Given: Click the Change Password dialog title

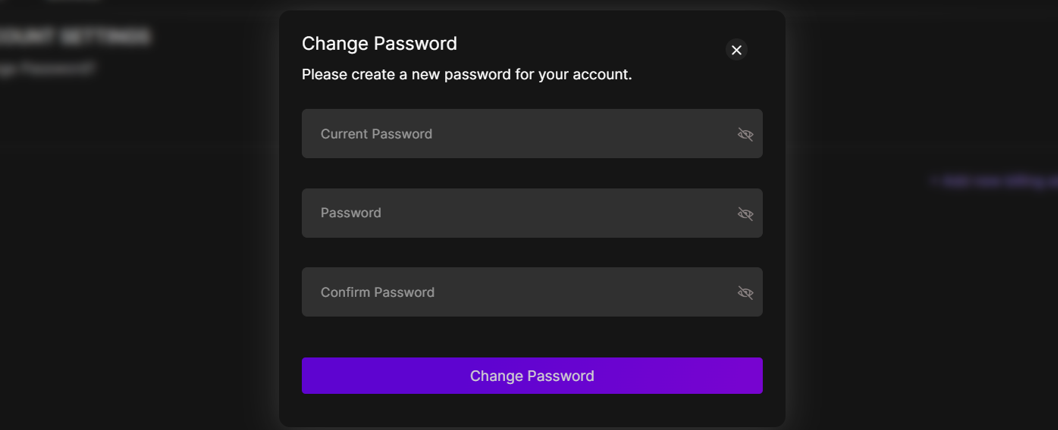Looking at the screenshot, I should [x=379, y=43].
